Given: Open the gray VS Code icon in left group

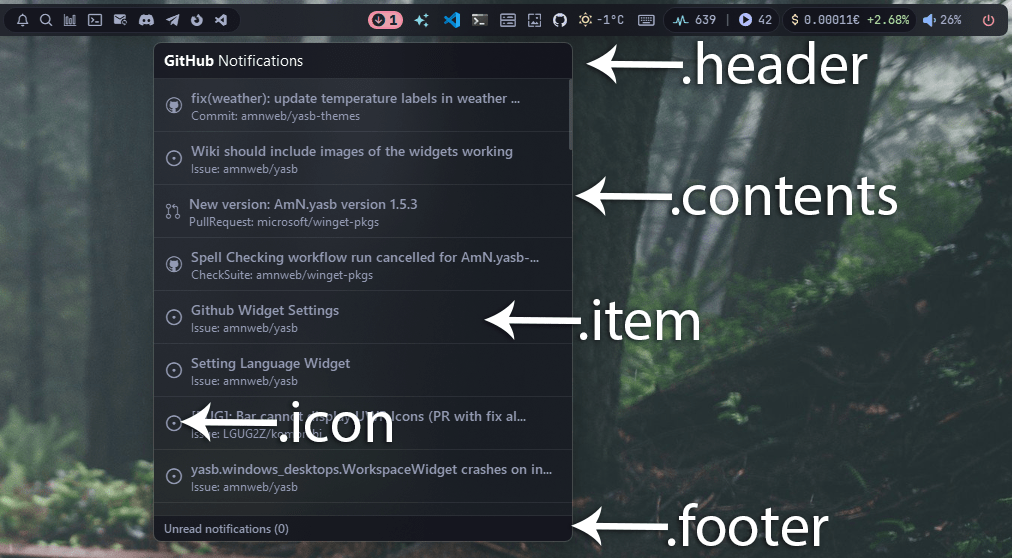Looking at the screenshot, I should tap(221, 20).
